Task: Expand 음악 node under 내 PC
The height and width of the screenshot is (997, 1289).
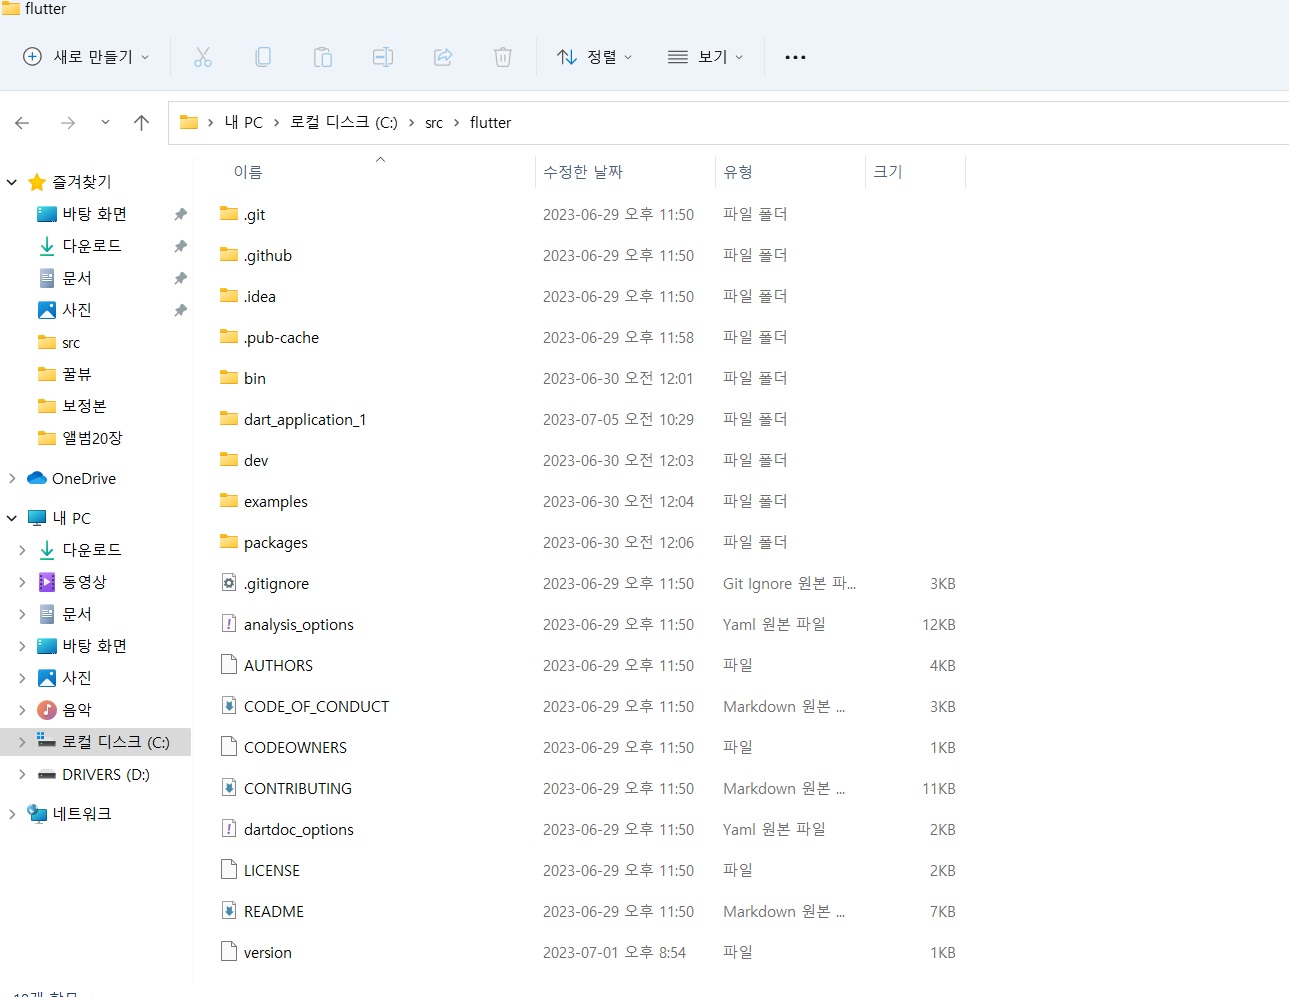Action: [22, 710]
